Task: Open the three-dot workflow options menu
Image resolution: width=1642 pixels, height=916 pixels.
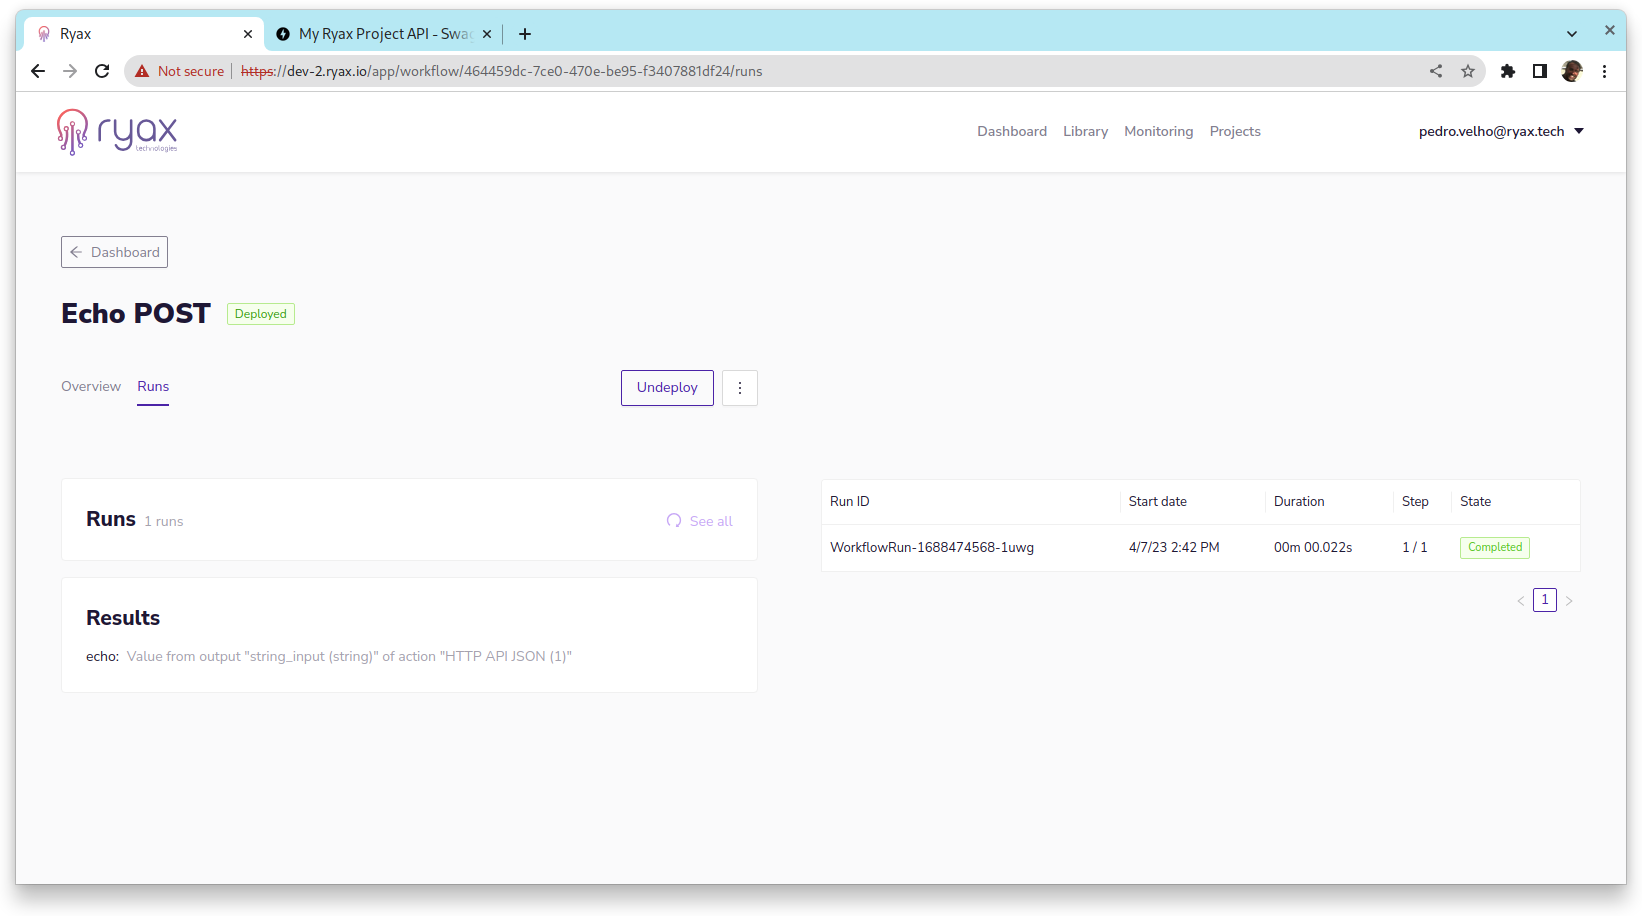Action: coord(740,388)
